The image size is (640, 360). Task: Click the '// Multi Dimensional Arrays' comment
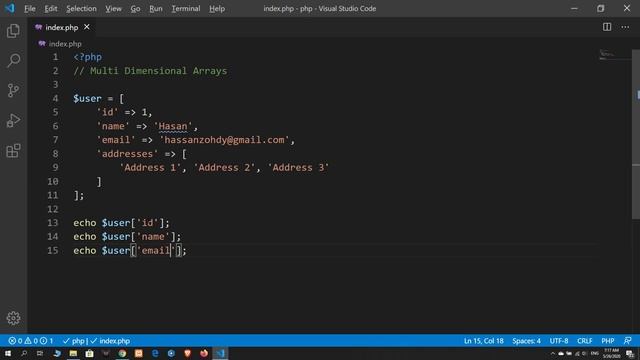click(x=150, y=71)
